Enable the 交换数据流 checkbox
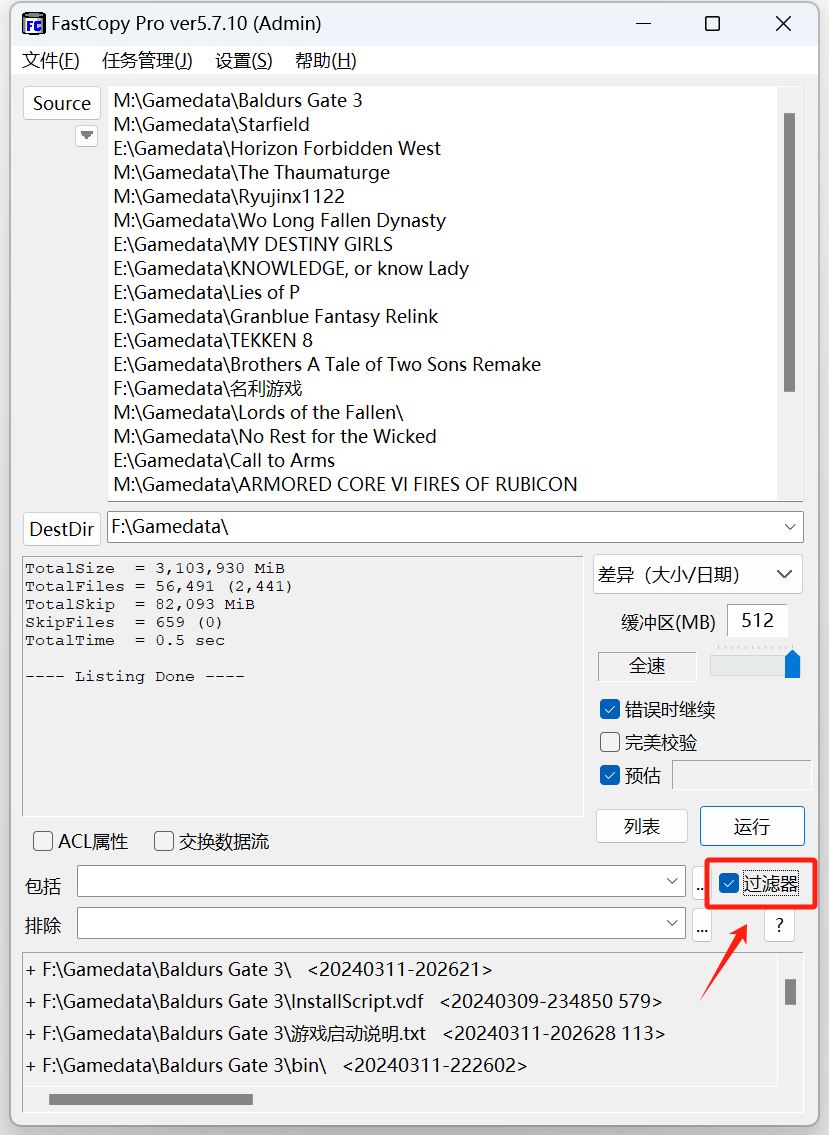Screen dimensions: 829x1135 (164, 841)
